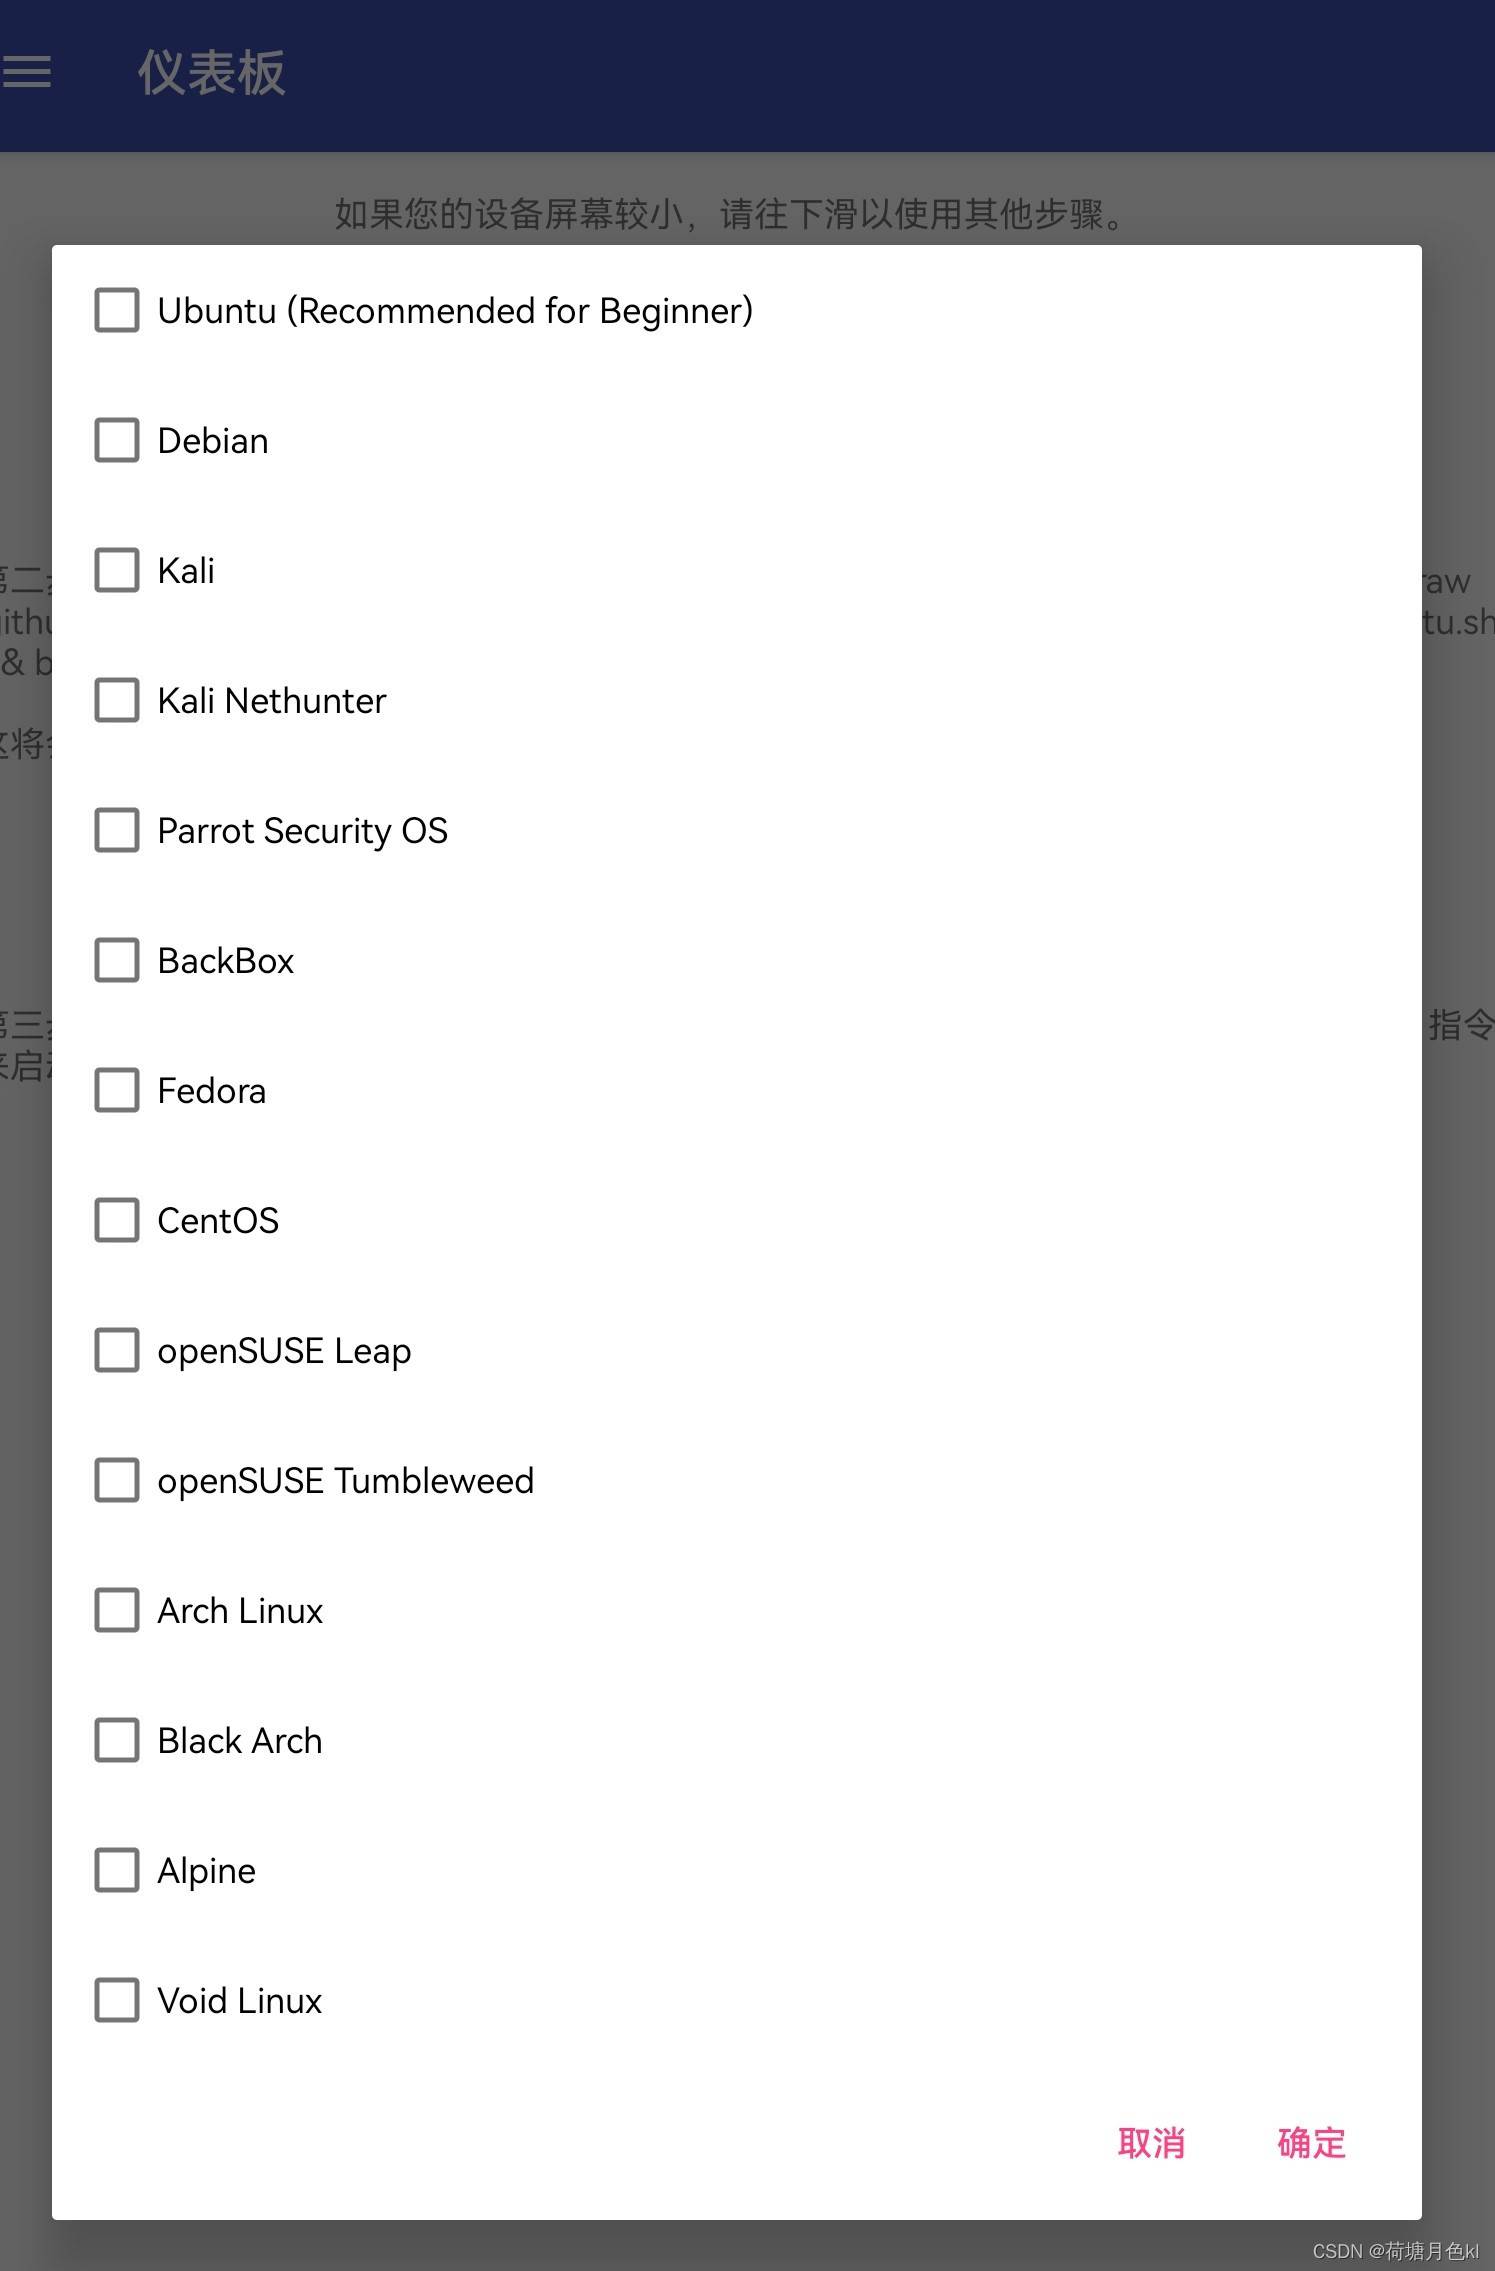Tick the Alpine checkbox
Screen dimensions: 1495x2271
coord(117,1870)
